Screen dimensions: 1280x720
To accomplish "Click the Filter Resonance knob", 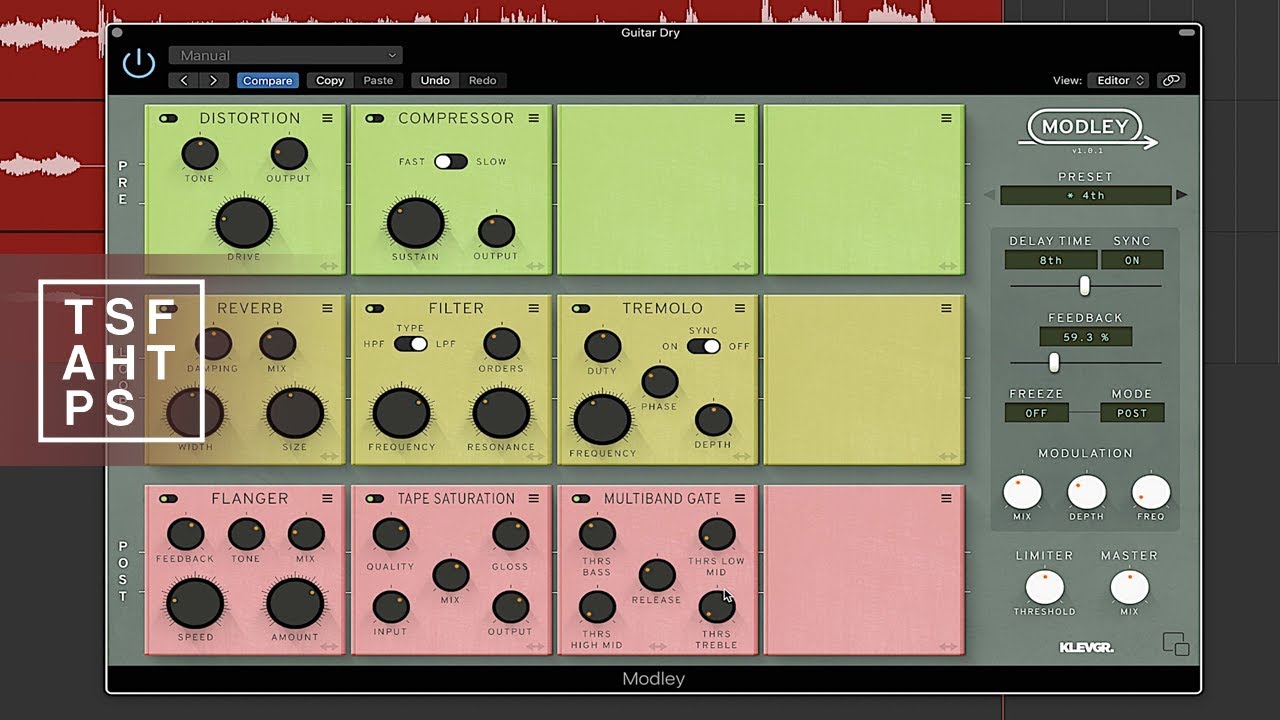I will pyautogui.click(x=501, y=413).
